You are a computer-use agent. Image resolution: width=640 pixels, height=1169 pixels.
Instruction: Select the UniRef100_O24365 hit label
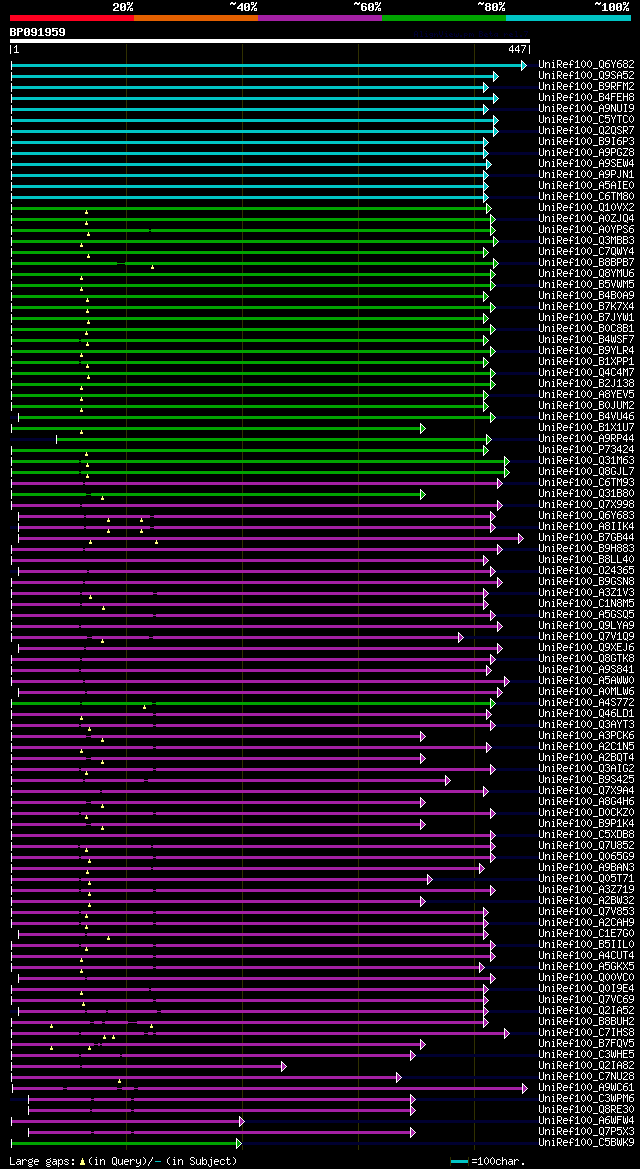coord(586,570)
